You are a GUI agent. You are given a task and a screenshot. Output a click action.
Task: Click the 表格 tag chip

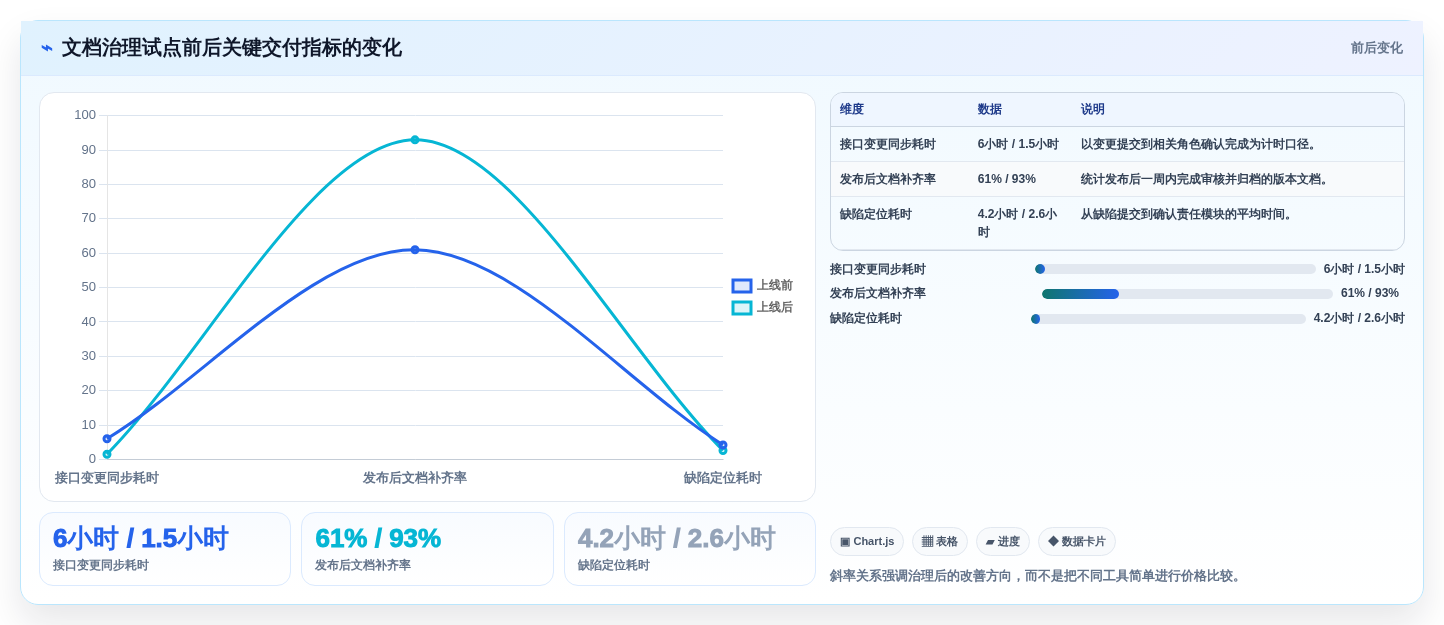[x=940, y=542]
